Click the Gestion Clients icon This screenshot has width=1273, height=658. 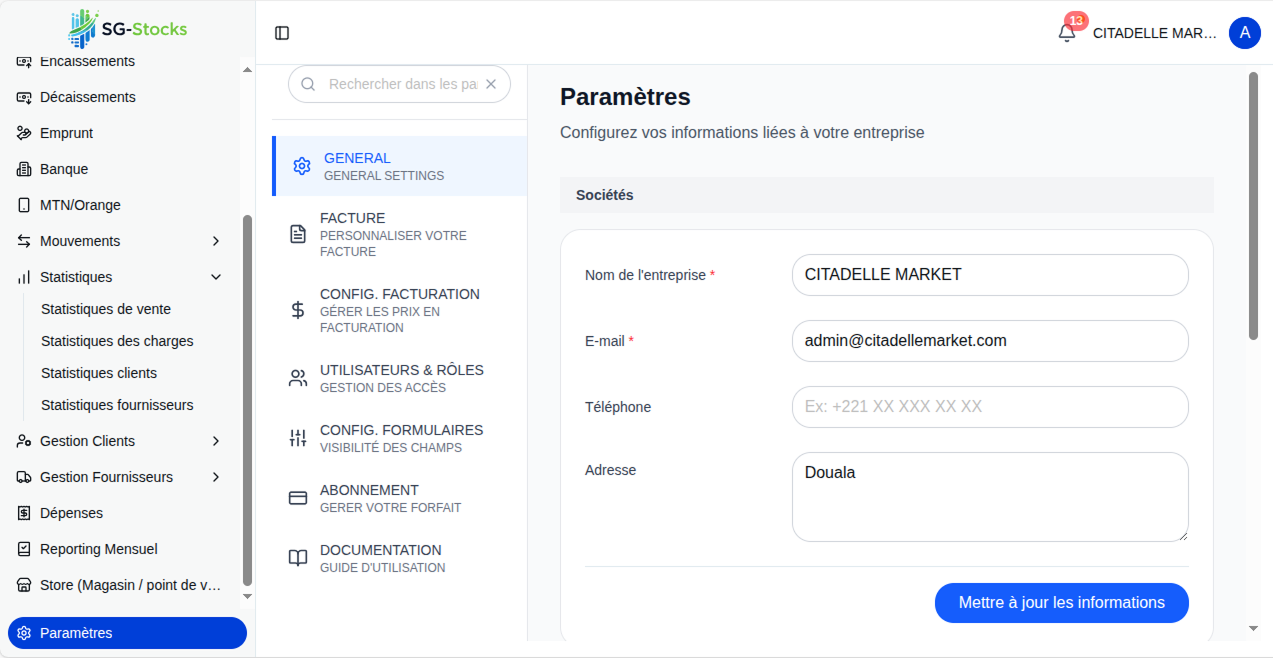(x=24, y=441)
